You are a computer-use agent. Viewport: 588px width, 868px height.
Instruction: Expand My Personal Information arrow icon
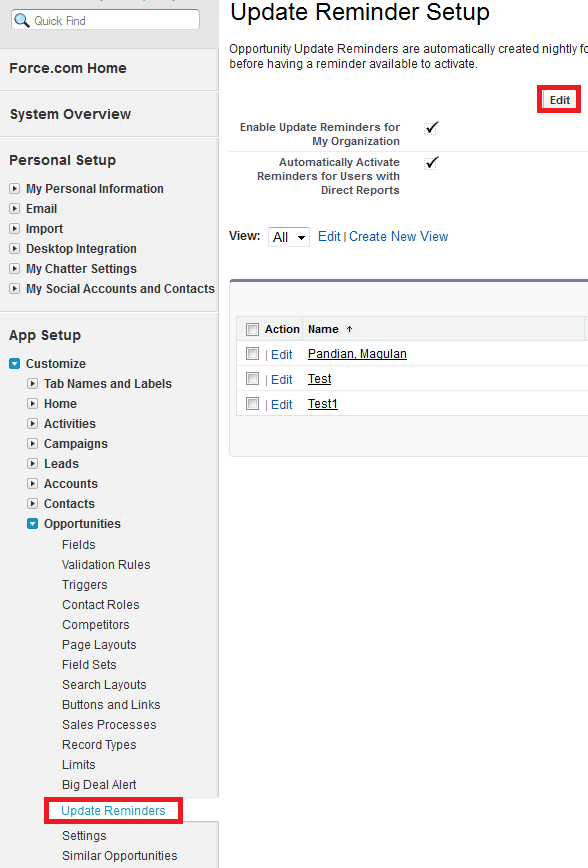point(15,189)
